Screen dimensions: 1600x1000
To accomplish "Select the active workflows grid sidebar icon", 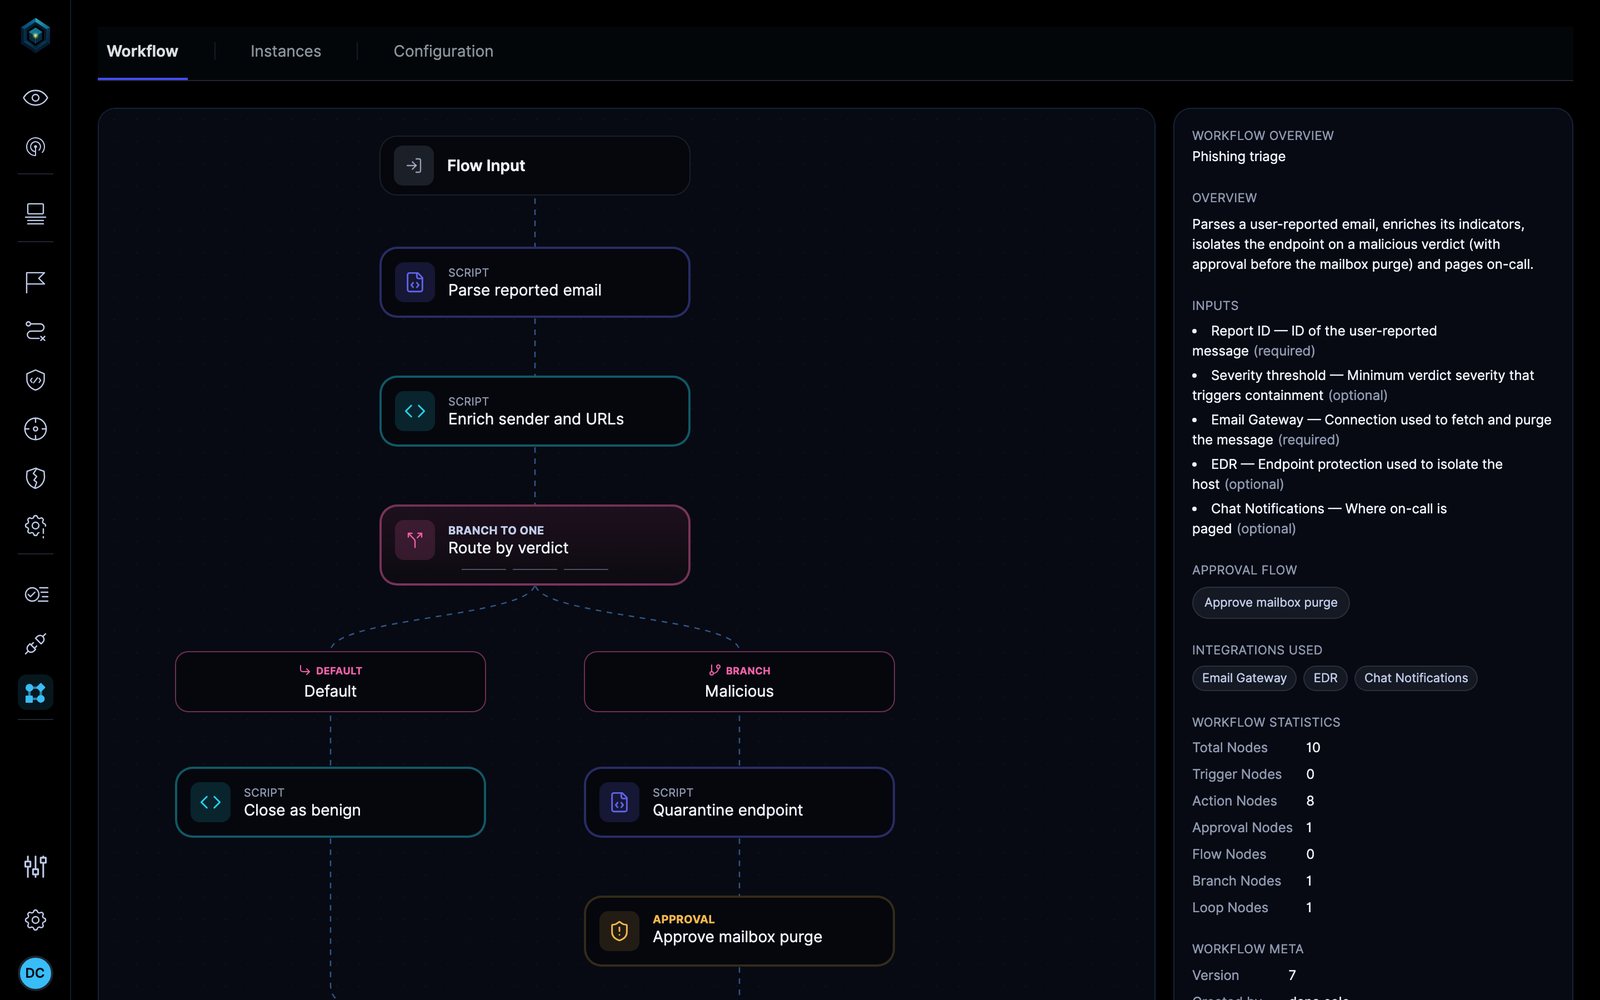I will coord(35,692).
